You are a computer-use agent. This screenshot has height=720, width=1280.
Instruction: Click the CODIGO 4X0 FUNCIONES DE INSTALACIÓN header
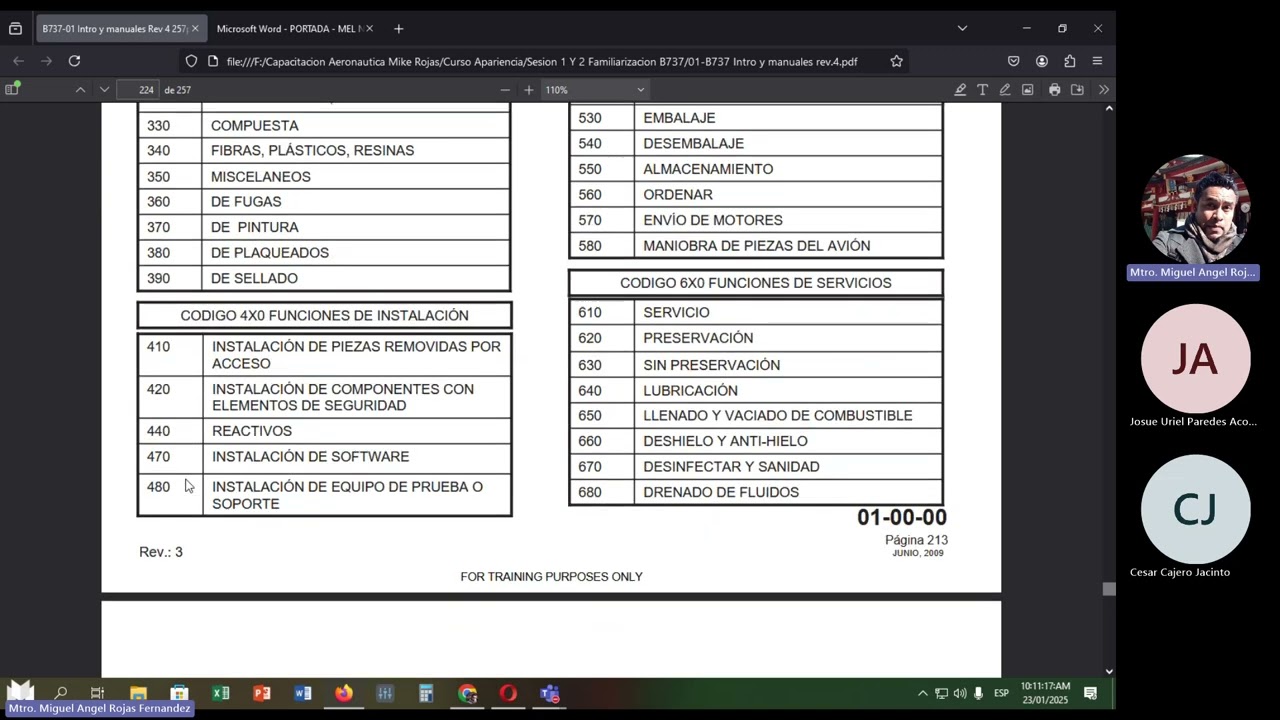[324, 315]
